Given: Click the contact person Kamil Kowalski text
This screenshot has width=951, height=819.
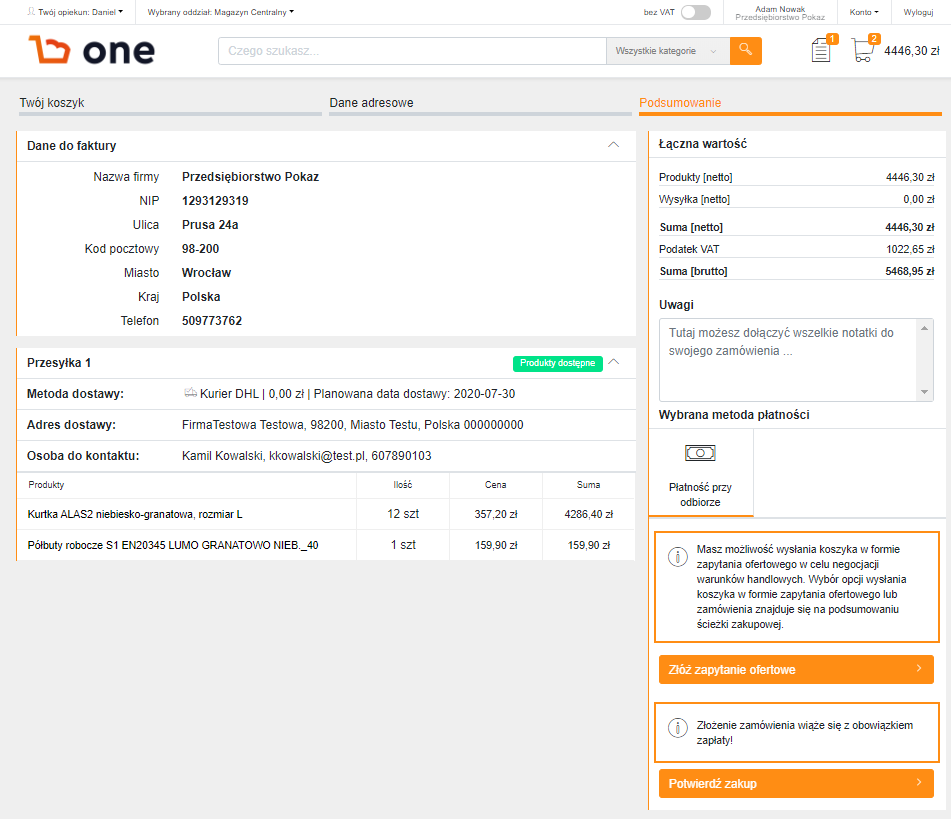Looking at the screenshot, I should [307, 456].
